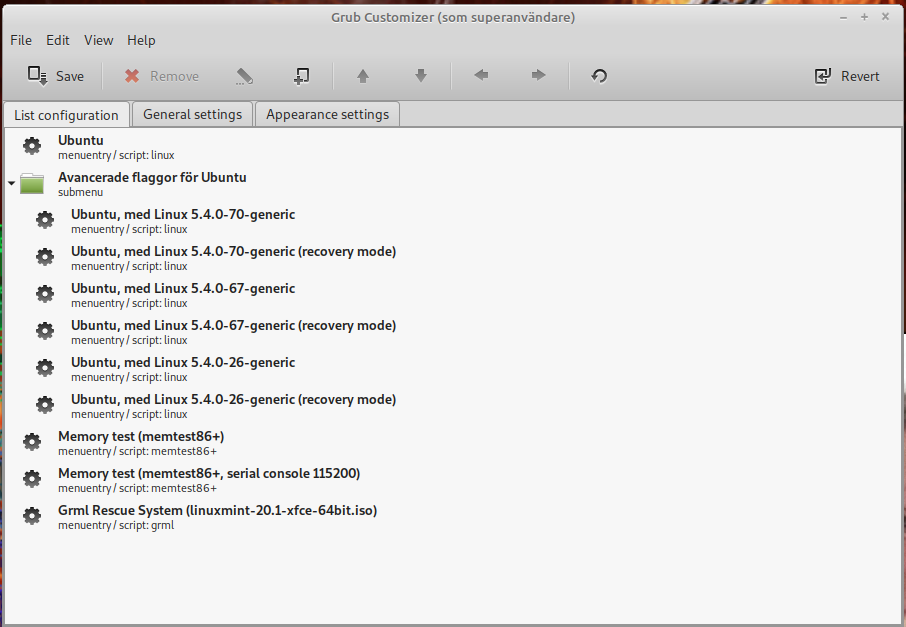Image resolution: width=906 pixels, height=627 pixels.
Task: Click gear icon of 5.4.0-67-generic entry
Action: [45, 294]
